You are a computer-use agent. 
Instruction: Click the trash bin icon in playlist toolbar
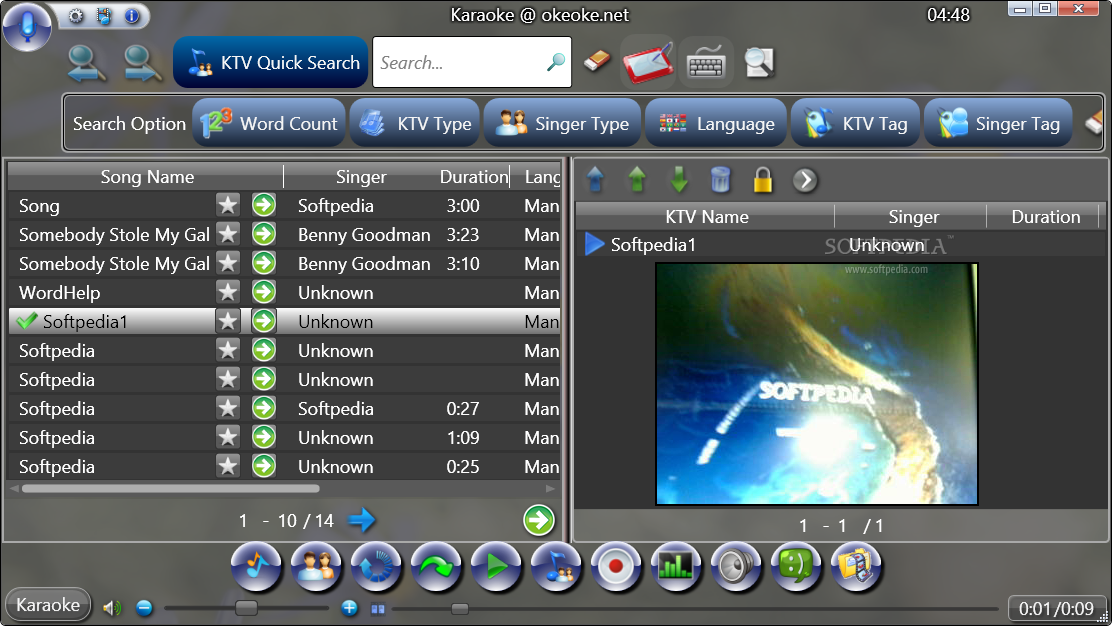tap(720, 180)
